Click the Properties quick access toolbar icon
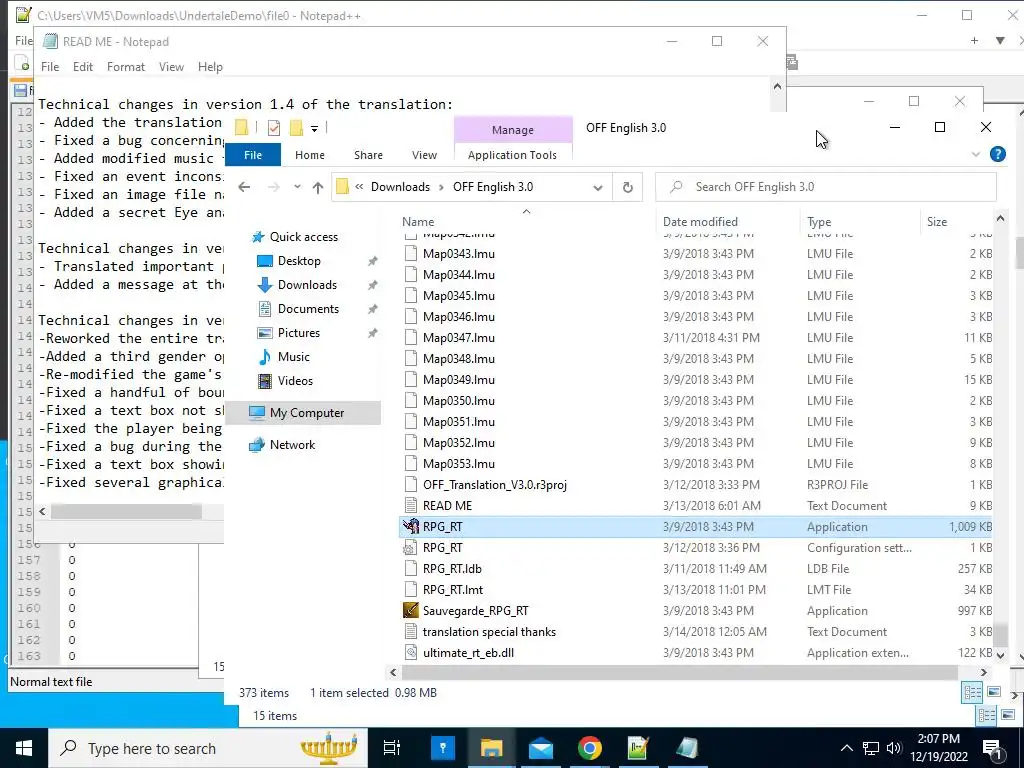The image size is (1024, 768). click(274, 128)
